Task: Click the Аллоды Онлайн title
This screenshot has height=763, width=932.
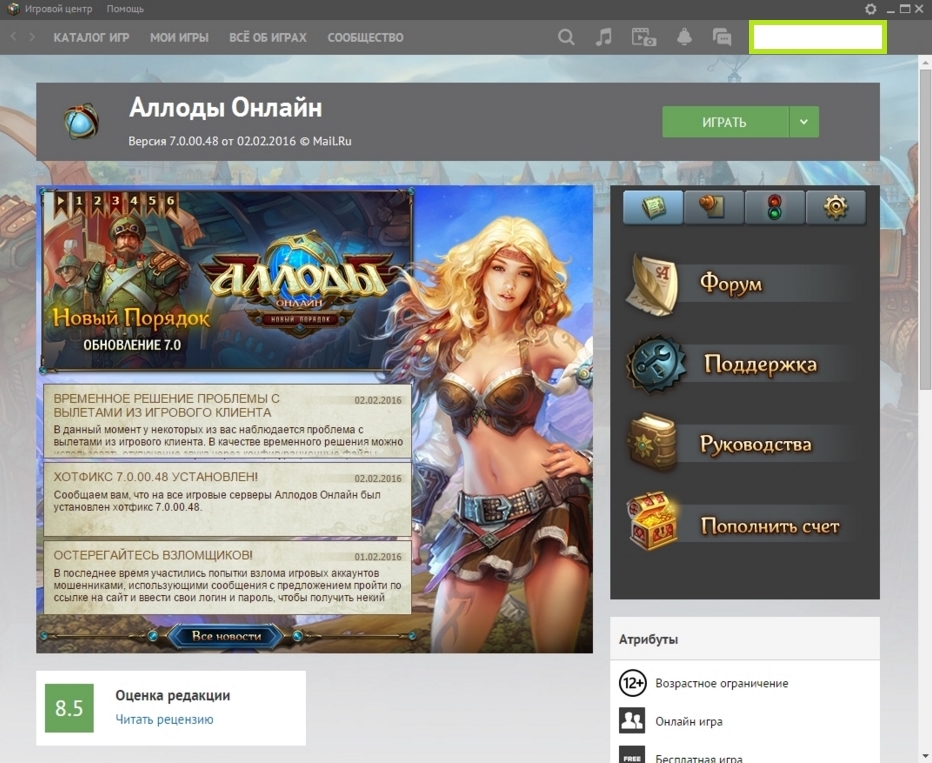Action: (226, 108)
